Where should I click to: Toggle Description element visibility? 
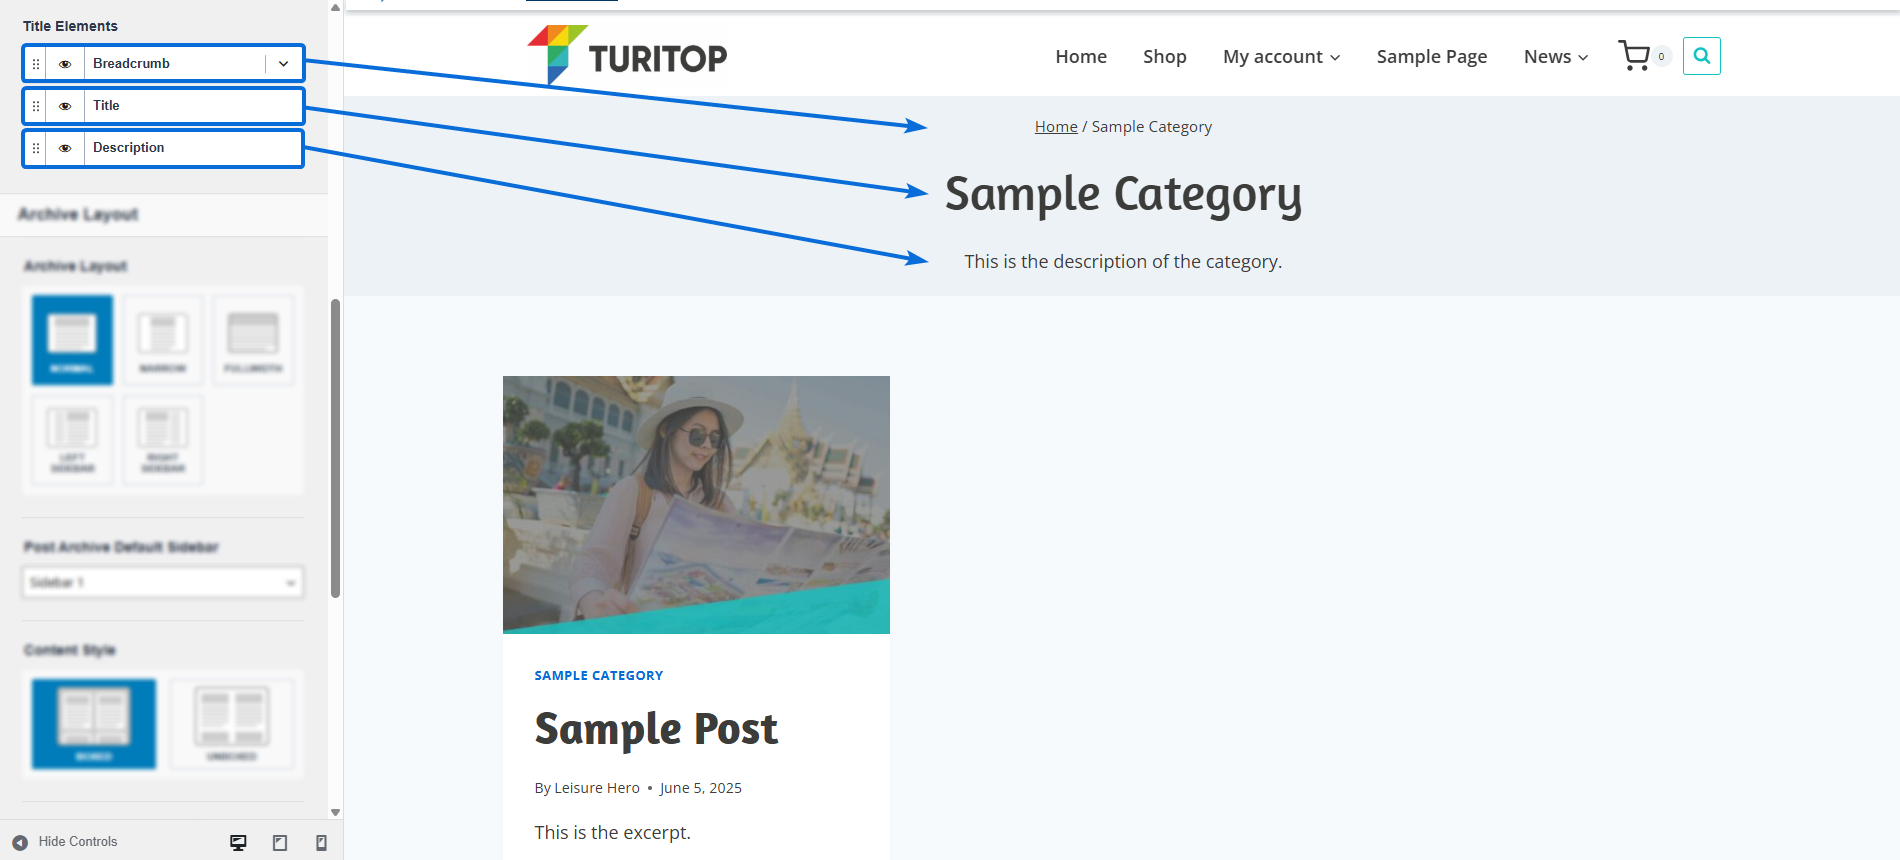[65, 148]
